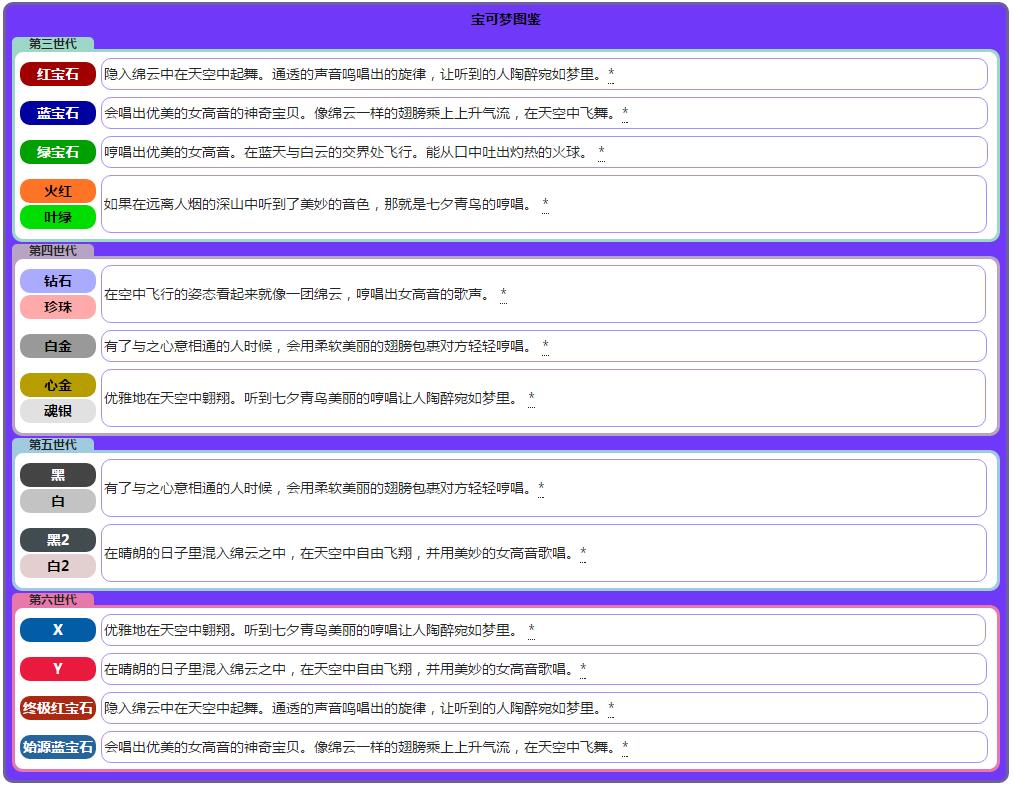
Task: Select the 白2 version label
Action: [x=57, y=566]
